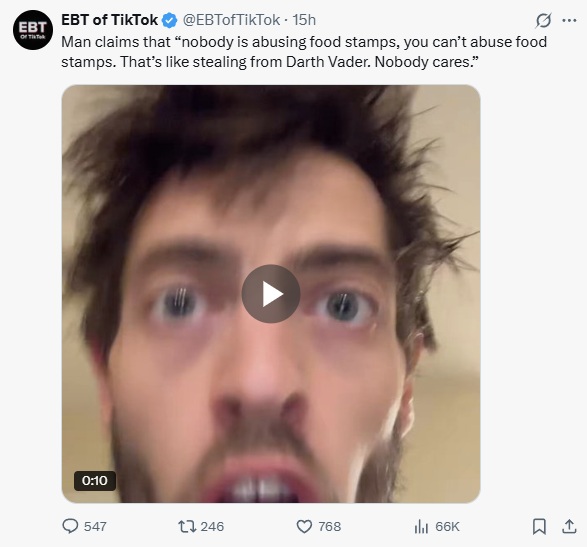The height and width of the screenshot is (547, 587).
Task: Click the EBT of TikTok display name
Action: point(109,20)
